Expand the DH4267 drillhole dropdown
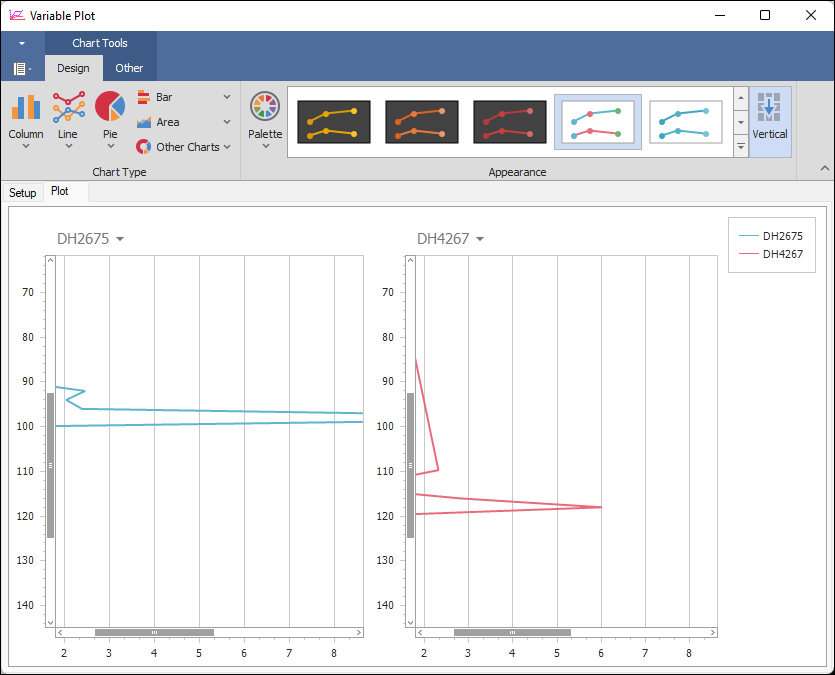The height and width of the screenshot is (675, 835). [x=480, y=239]
